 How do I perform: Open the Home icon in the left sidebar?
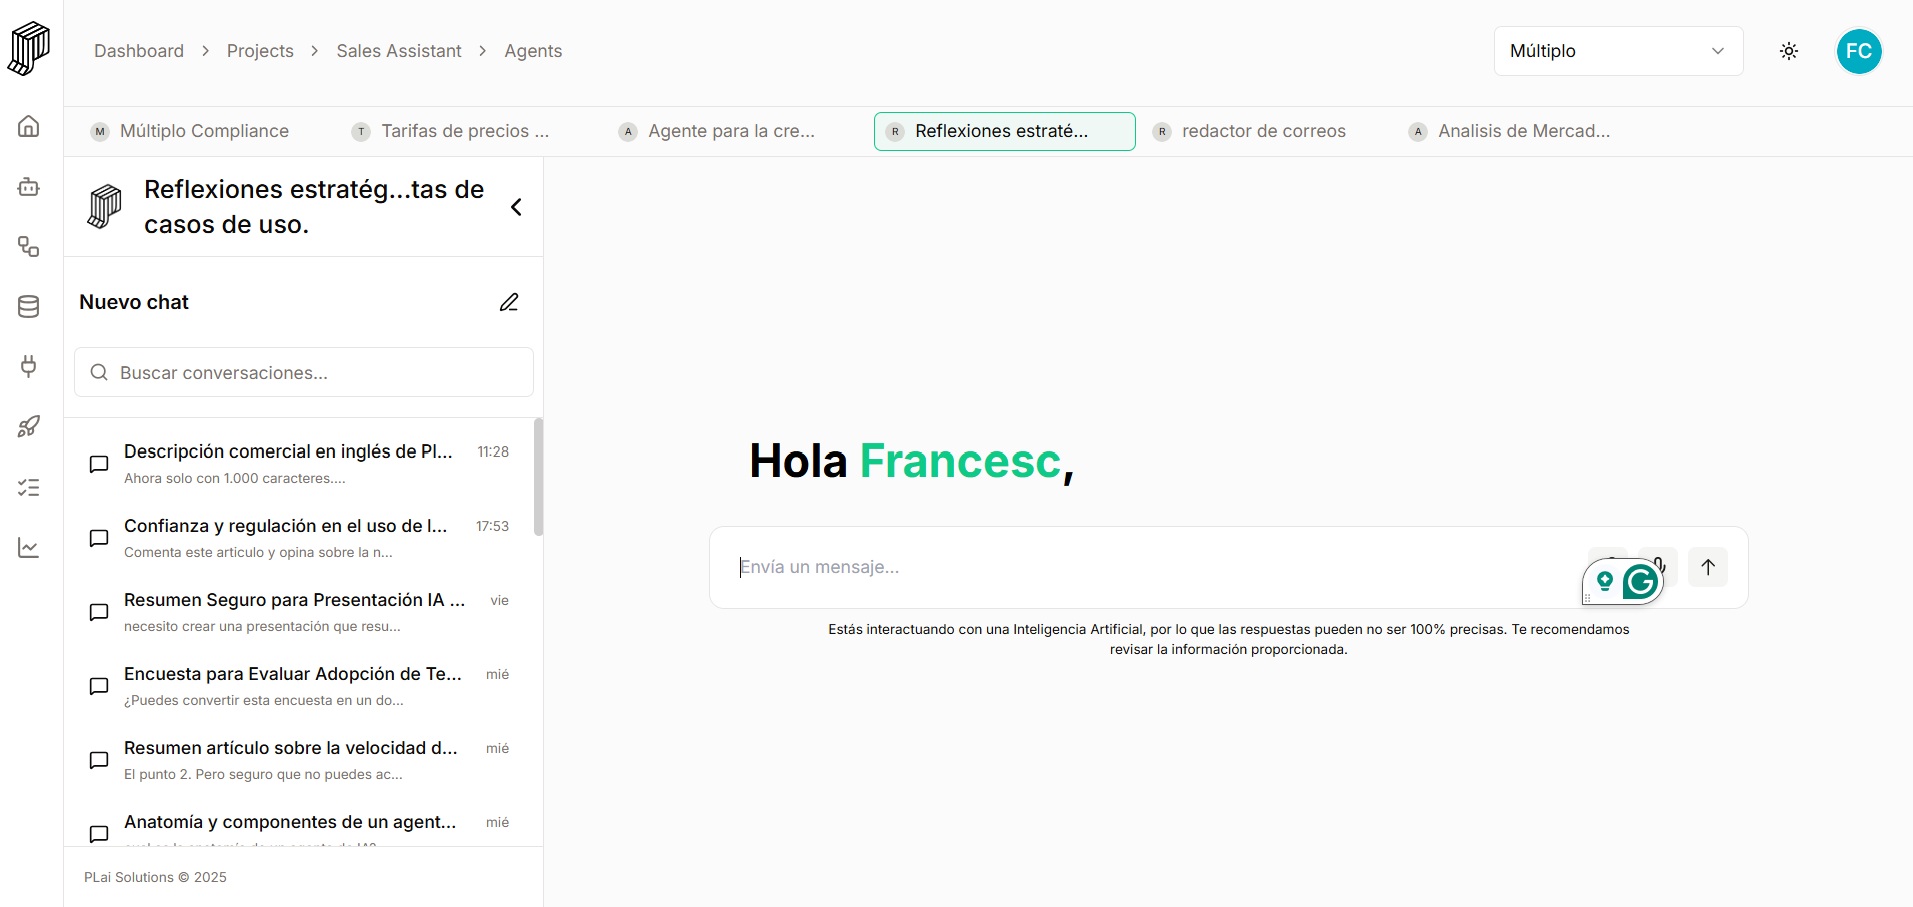(x=29, y=126)
